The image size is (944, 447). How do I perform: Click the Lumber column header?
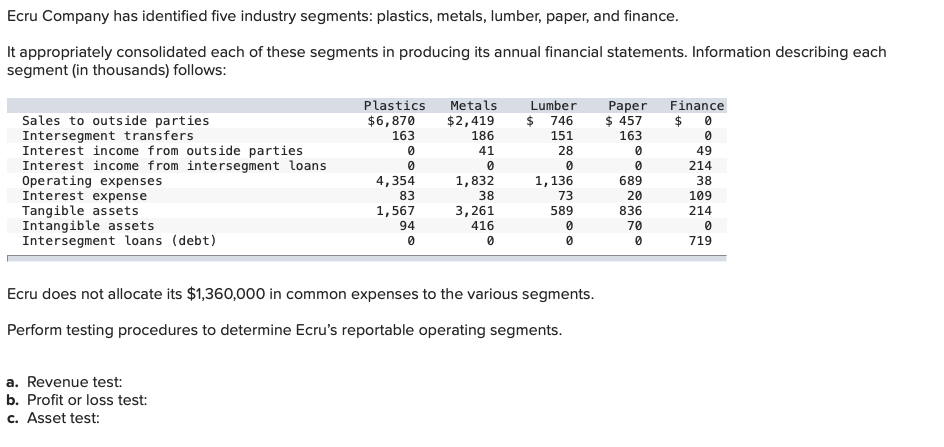[x=553, y=106]
